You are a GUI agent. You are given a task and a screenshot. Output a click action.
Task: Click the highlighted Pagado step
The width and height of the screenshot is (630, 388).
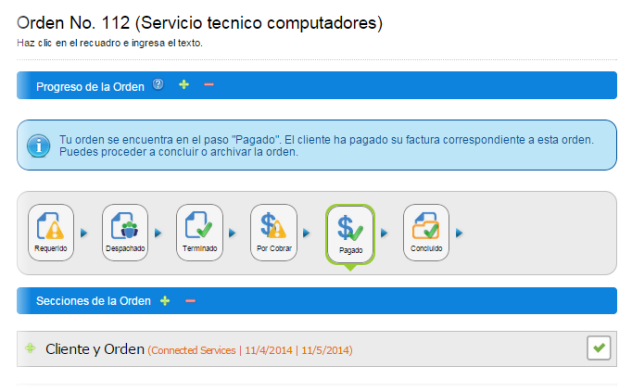pyautogui.click(x=350, y=235)
